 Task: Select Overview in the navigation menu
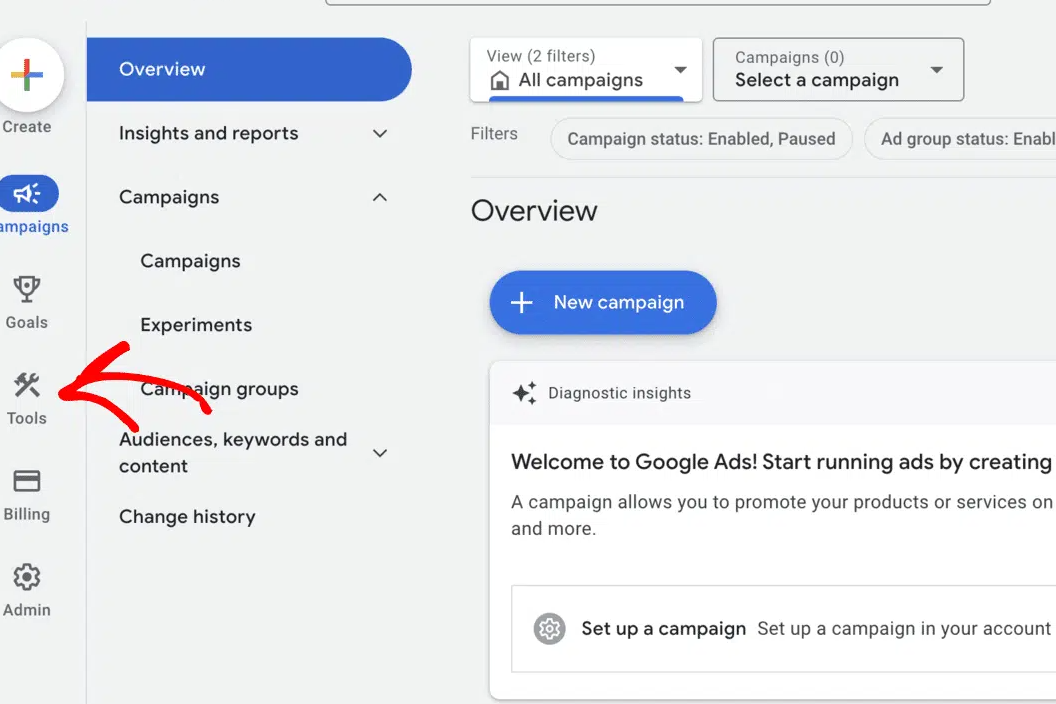click(x=249, y=69)
